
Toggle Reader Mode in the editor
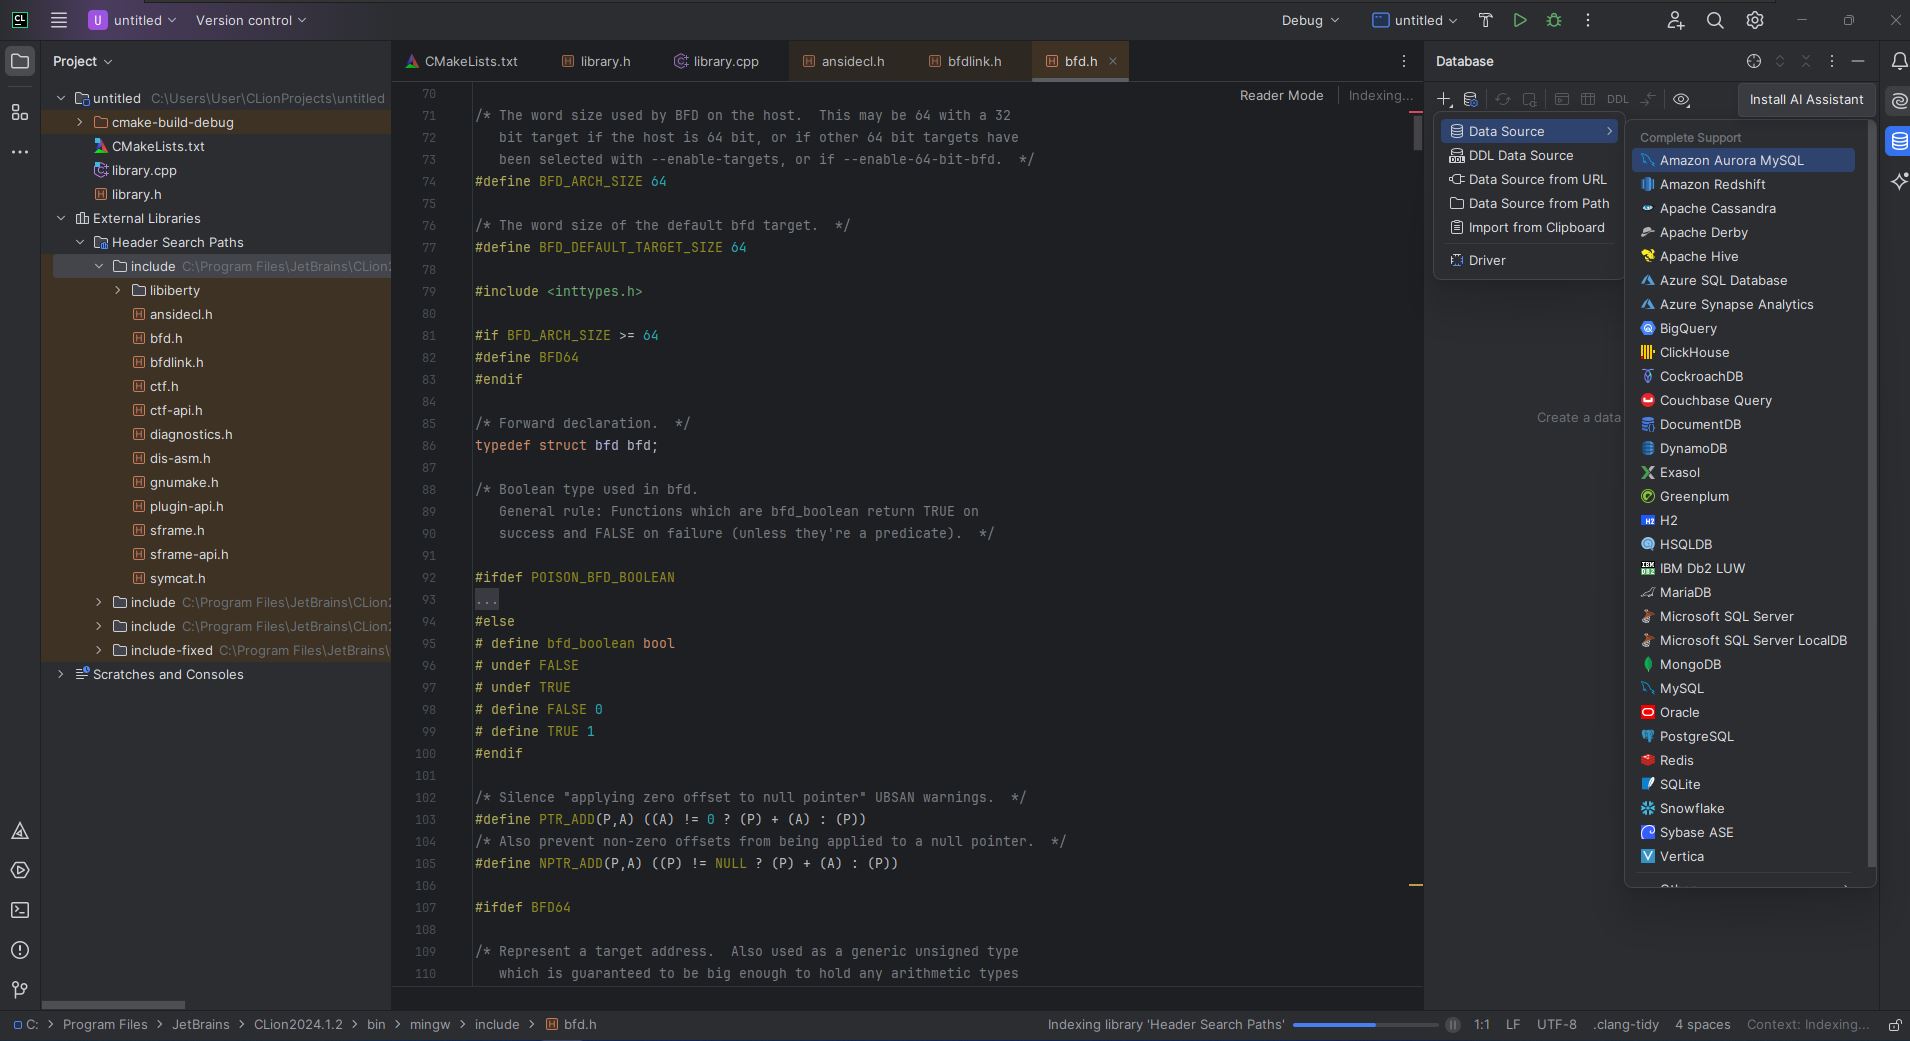pyautogui.click(x=1281, y=95)
